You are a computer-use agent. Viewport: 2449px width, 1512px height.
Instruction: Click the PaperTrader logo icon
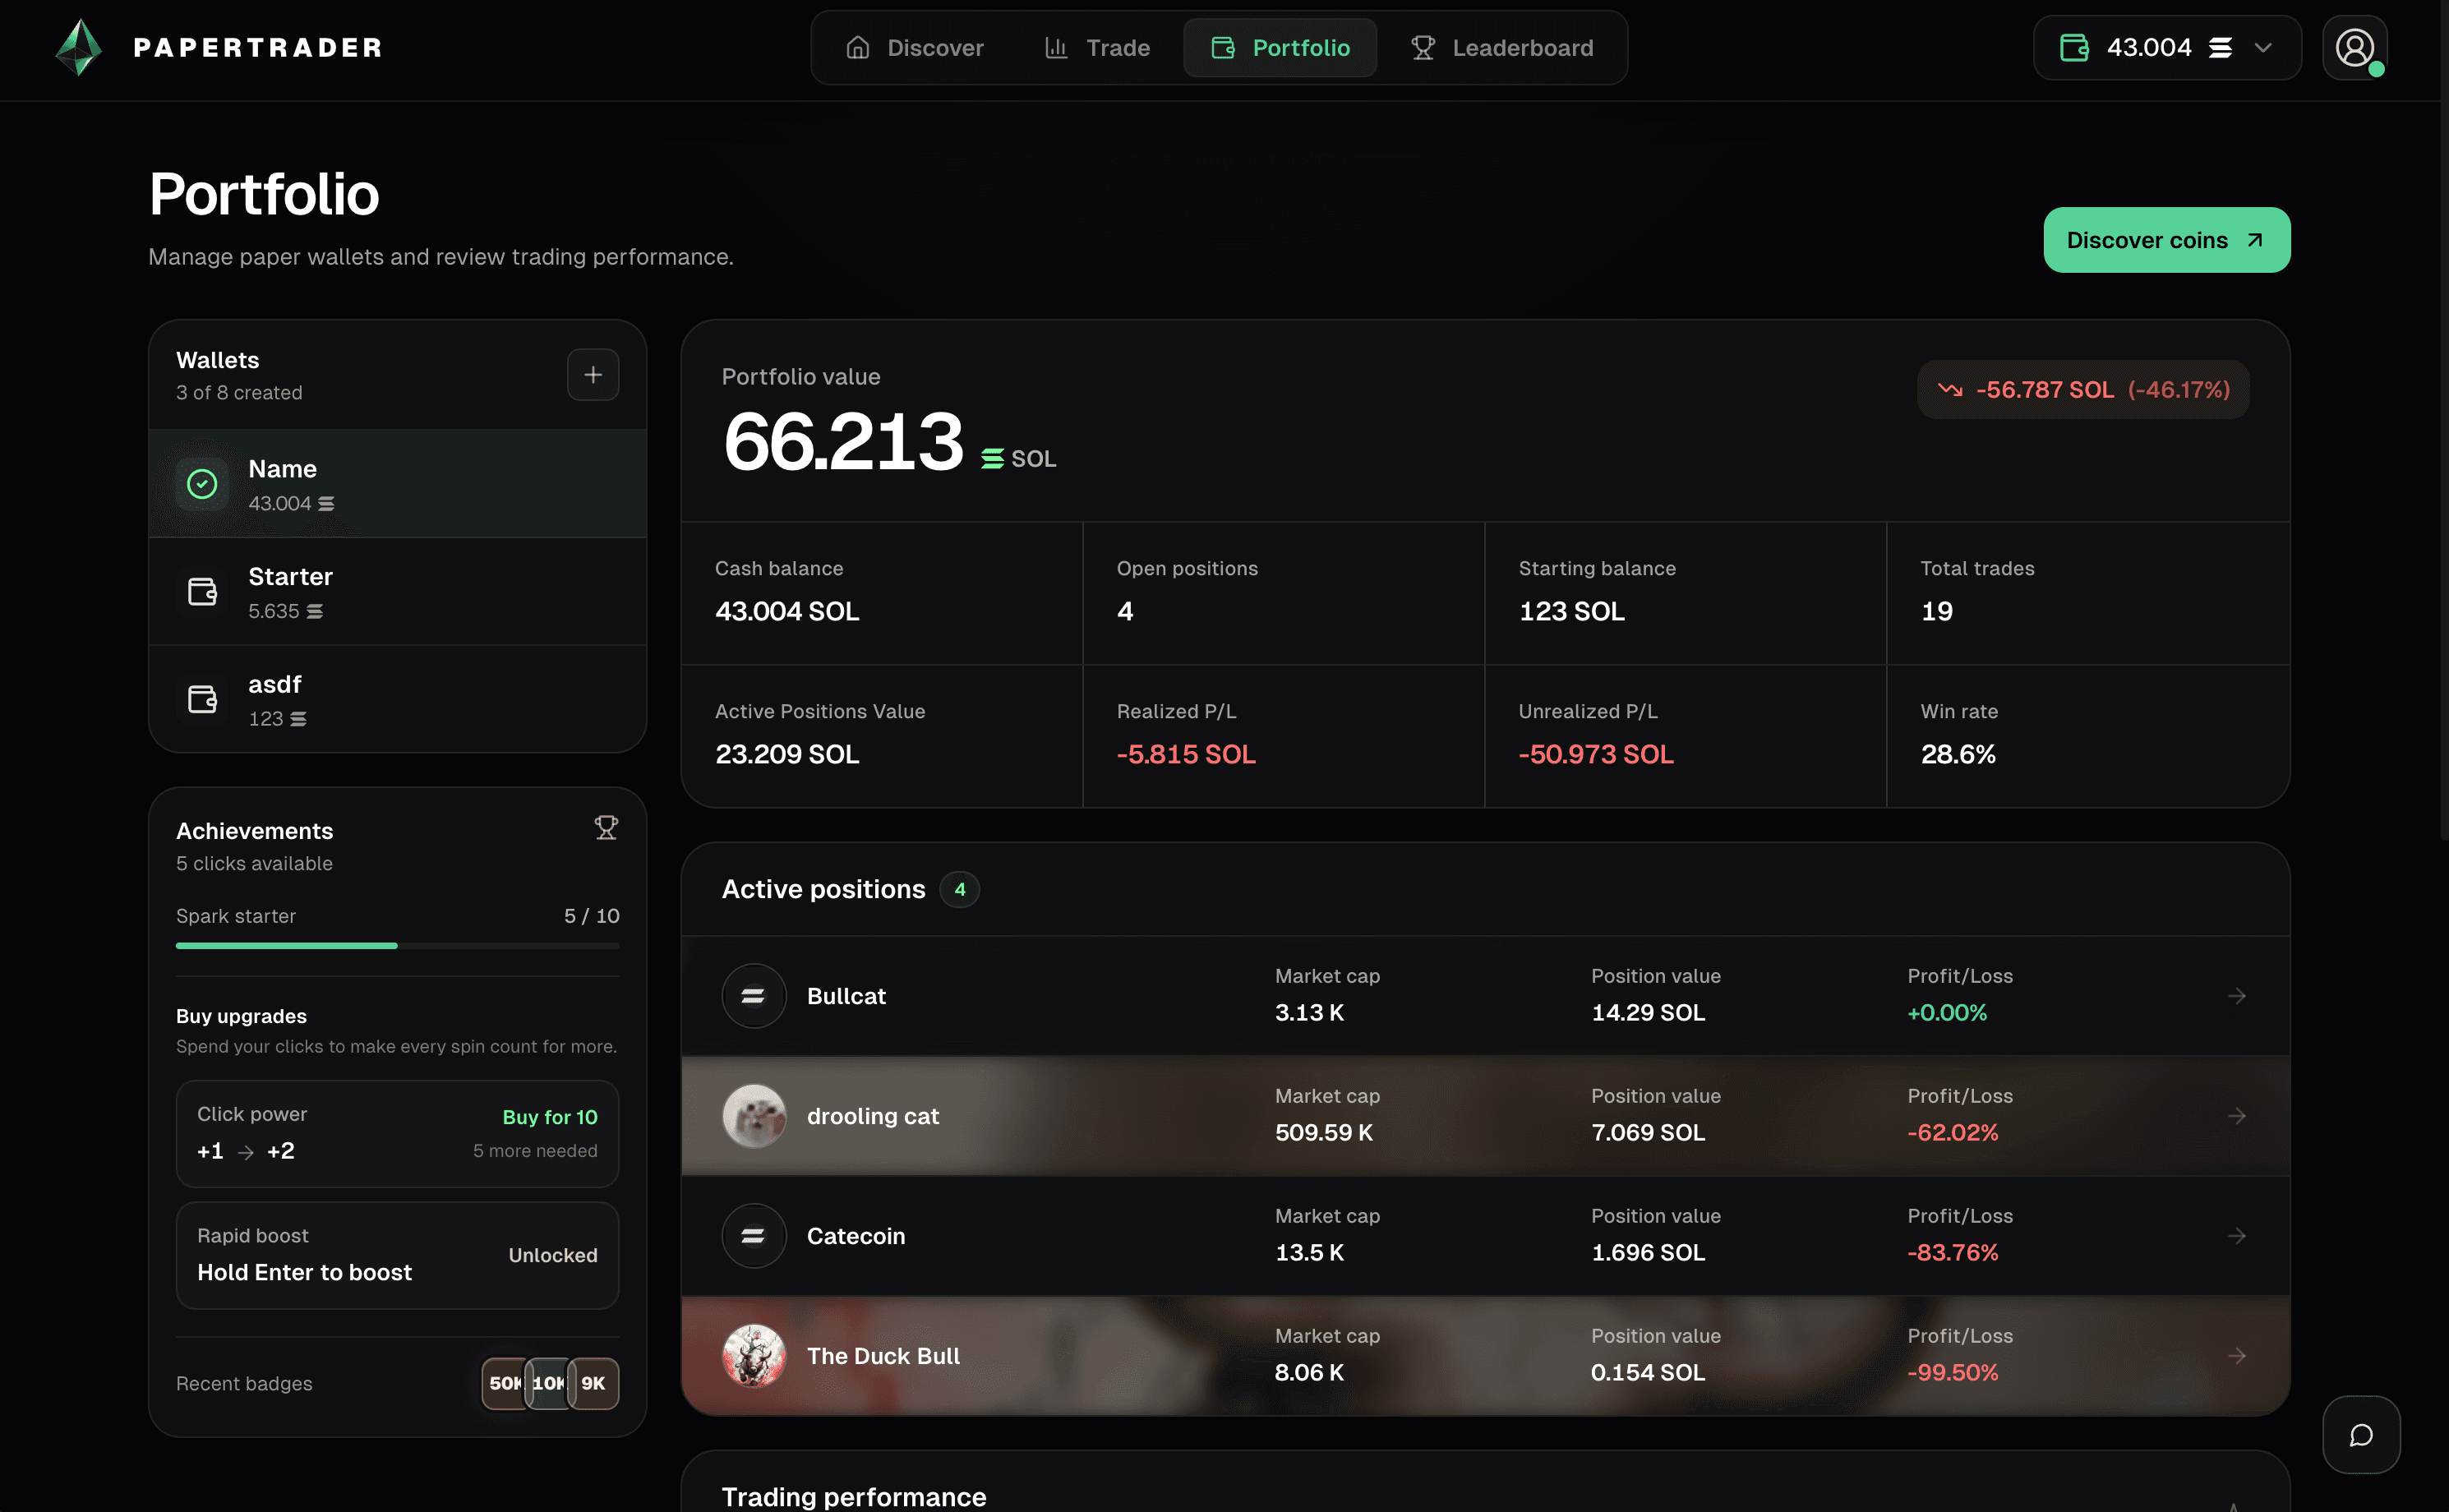click(x=78, y=47)
